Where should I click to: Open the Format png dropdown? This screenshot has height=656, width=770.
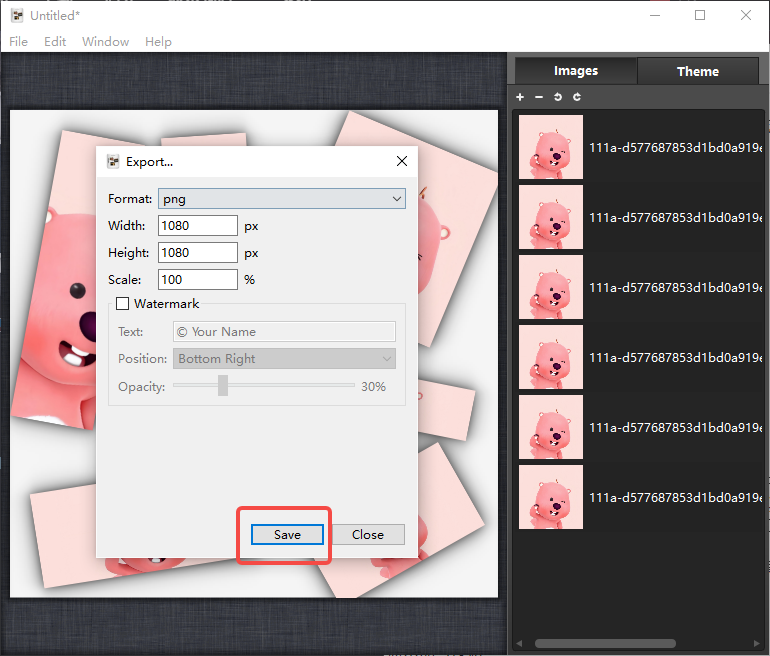click(x=282, y=199)
